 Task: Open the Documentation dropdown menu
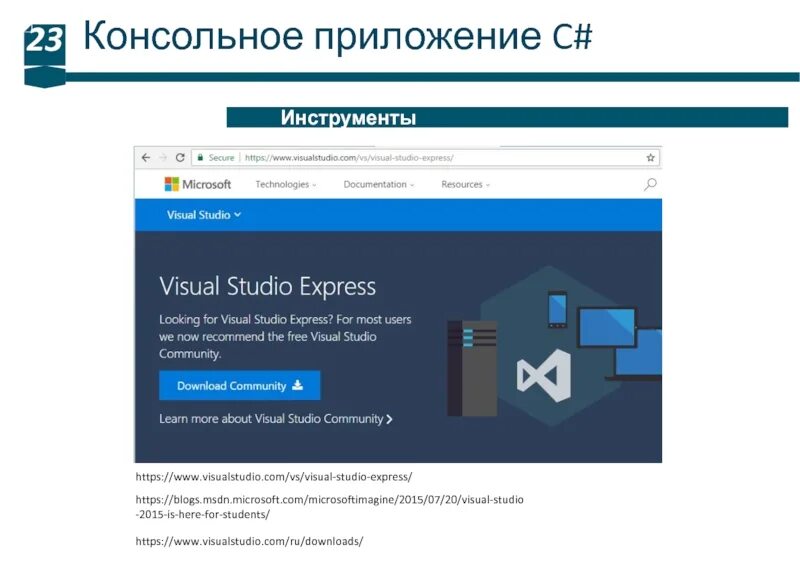(x=379, y=184)
